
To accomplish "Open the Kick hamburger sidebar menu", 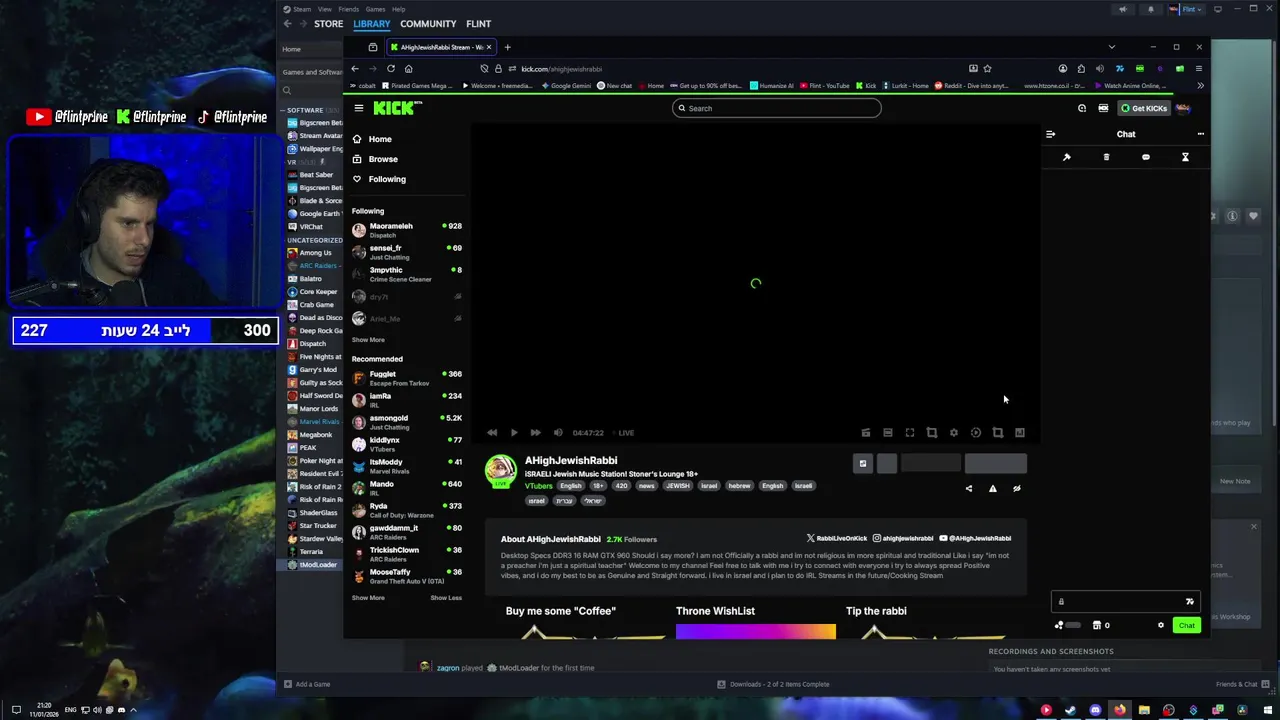I will tap(359, 108).
